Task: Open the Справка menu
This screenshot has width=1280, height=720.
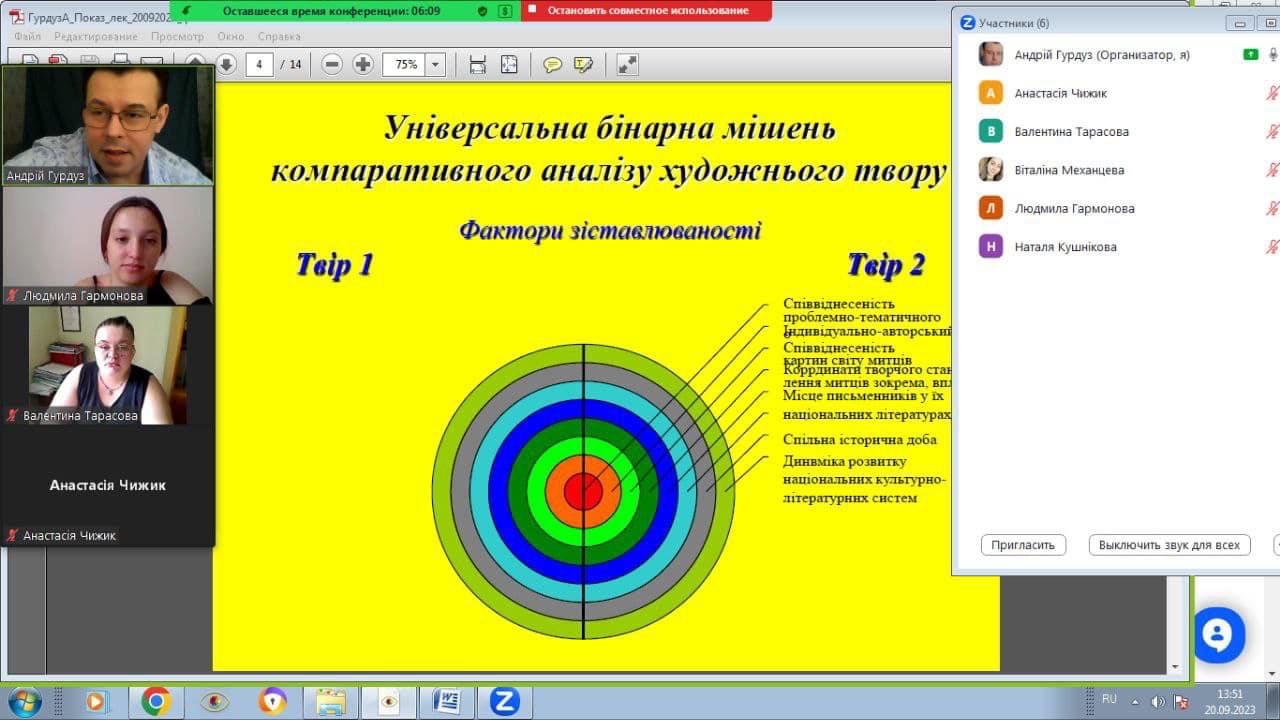Action: 279,37
